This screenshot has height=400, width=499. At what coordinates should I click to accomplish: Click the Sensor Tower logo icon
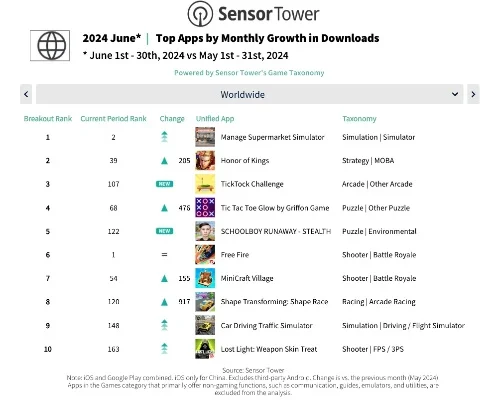[200, 14]
